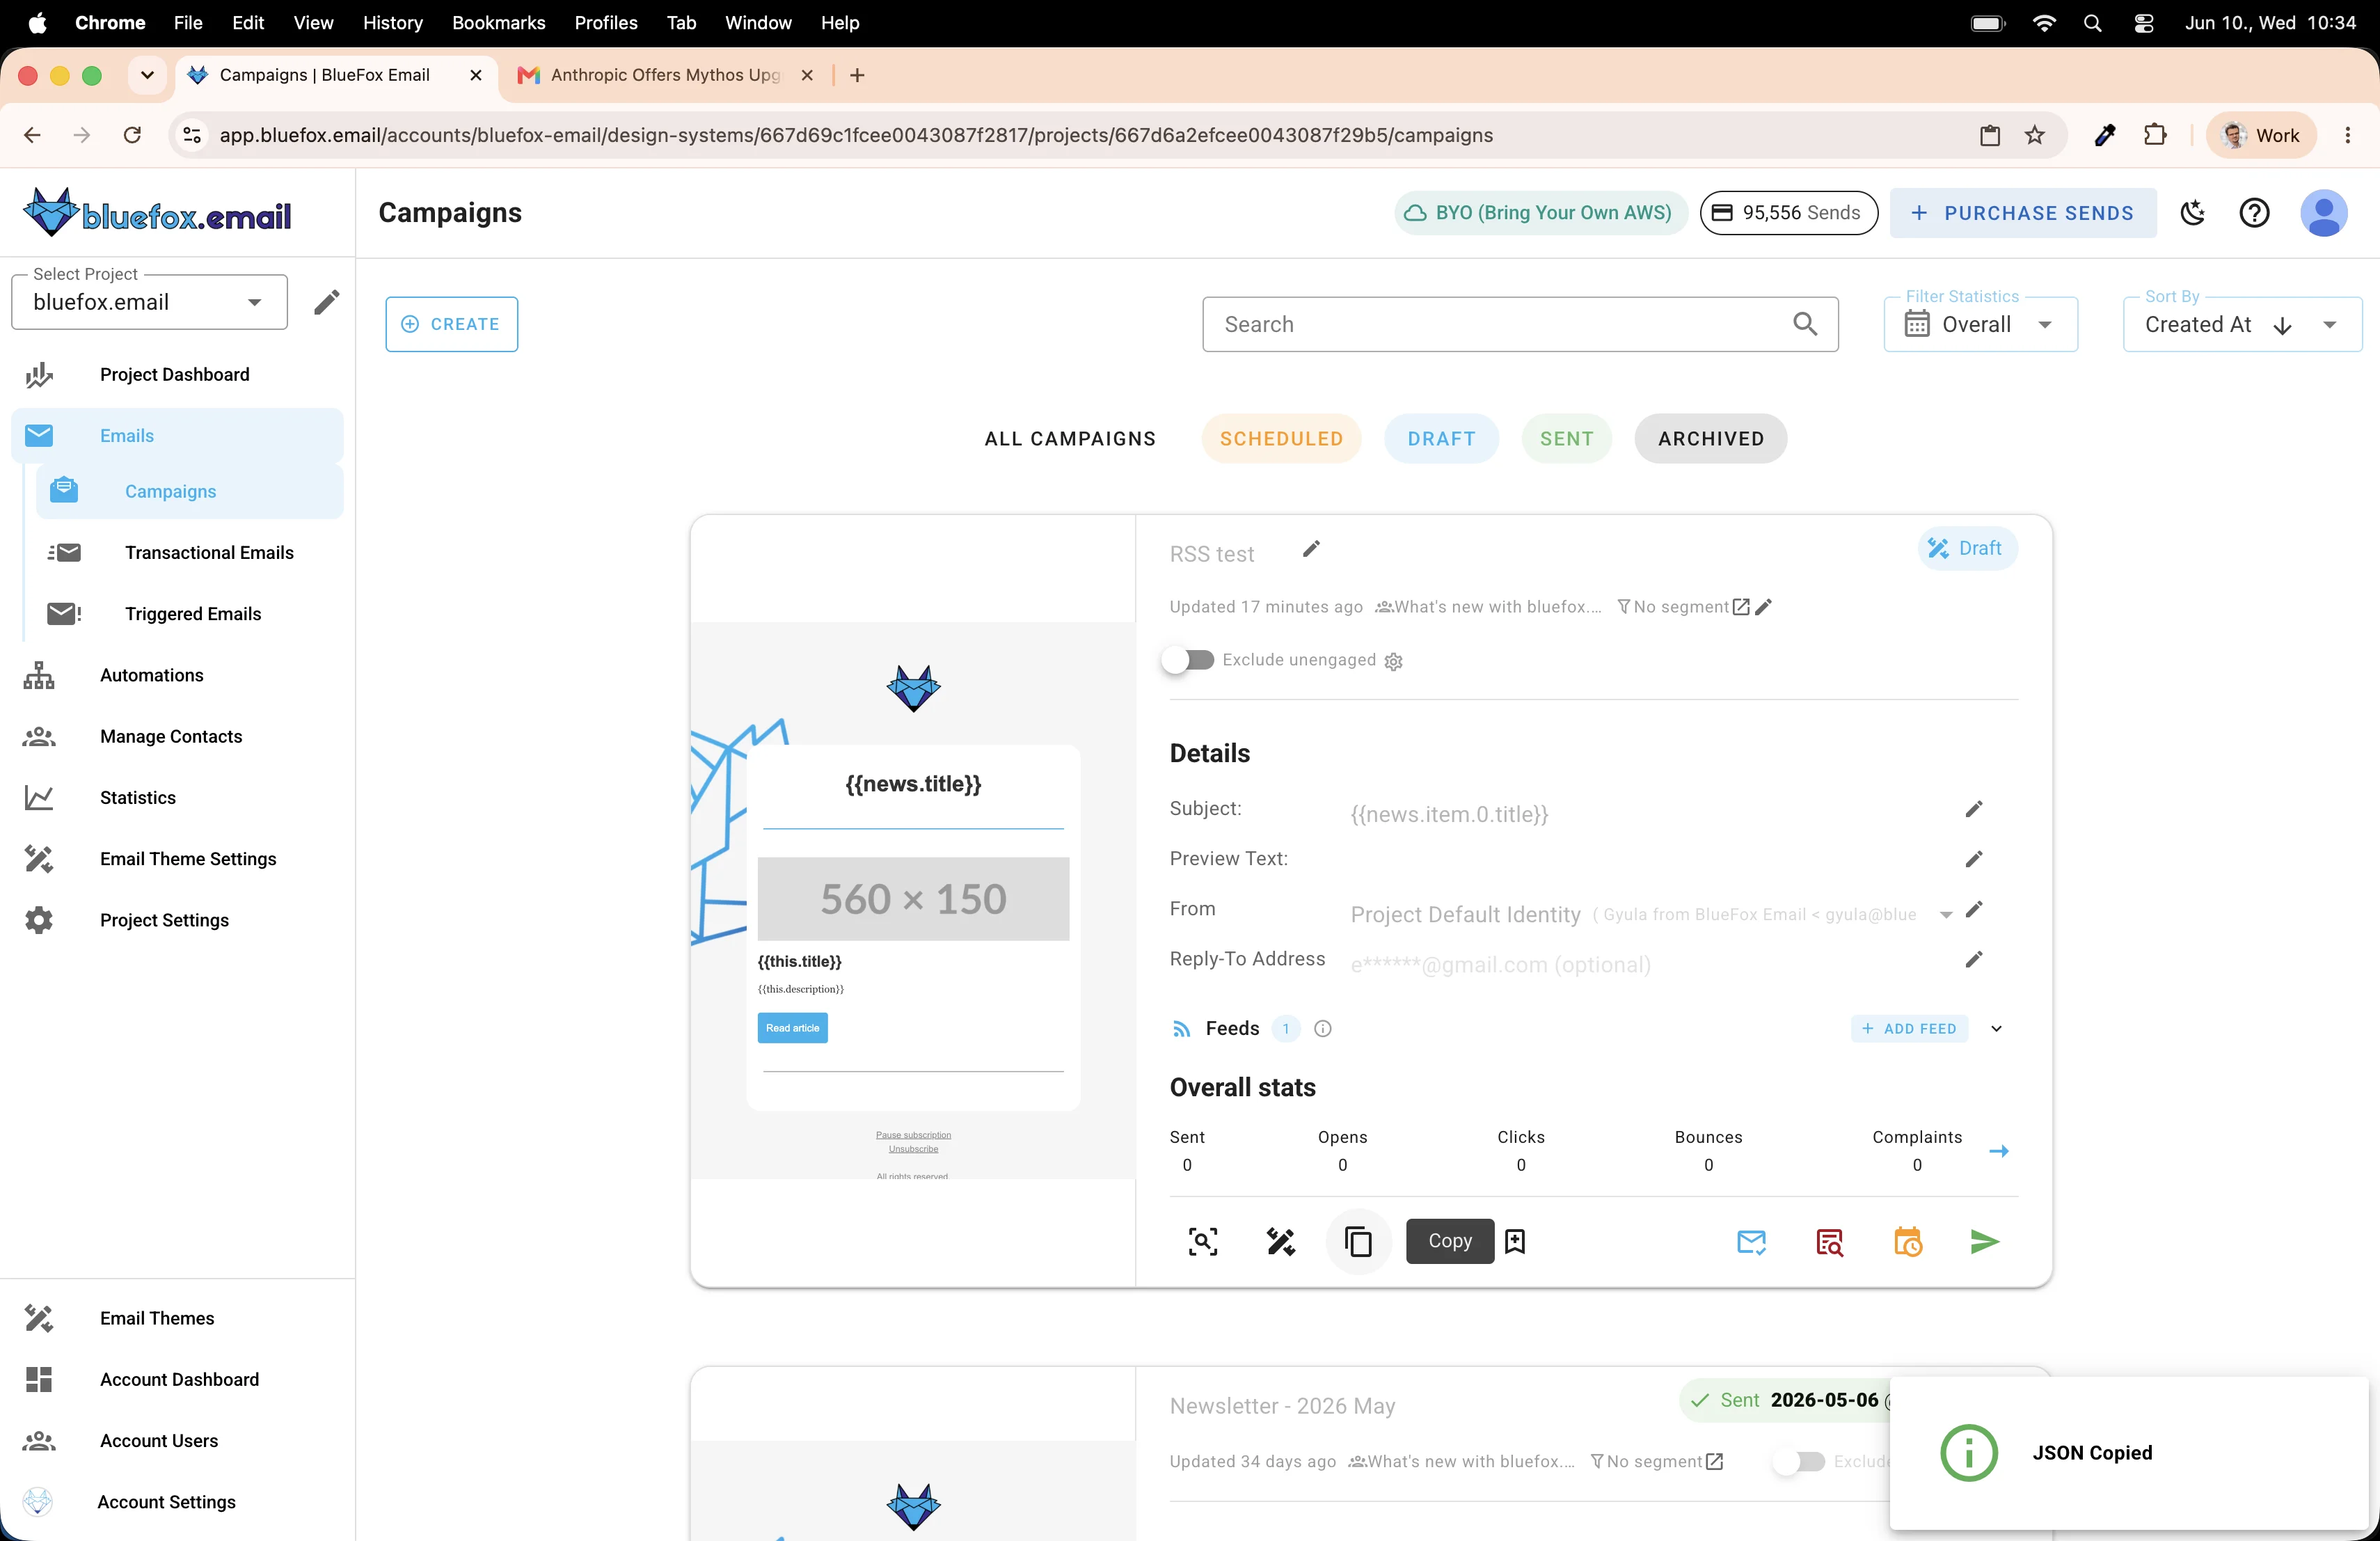
Task: Click the CREATE campaign button
Action: click(x=451, y=324)
